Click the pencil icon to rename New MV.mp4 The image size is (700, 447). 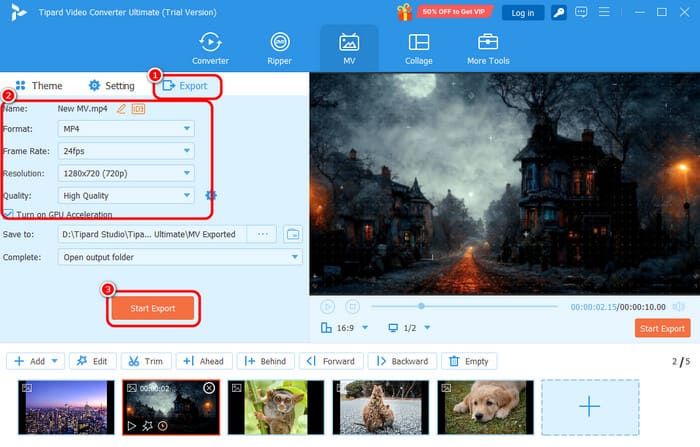(122, 108)
